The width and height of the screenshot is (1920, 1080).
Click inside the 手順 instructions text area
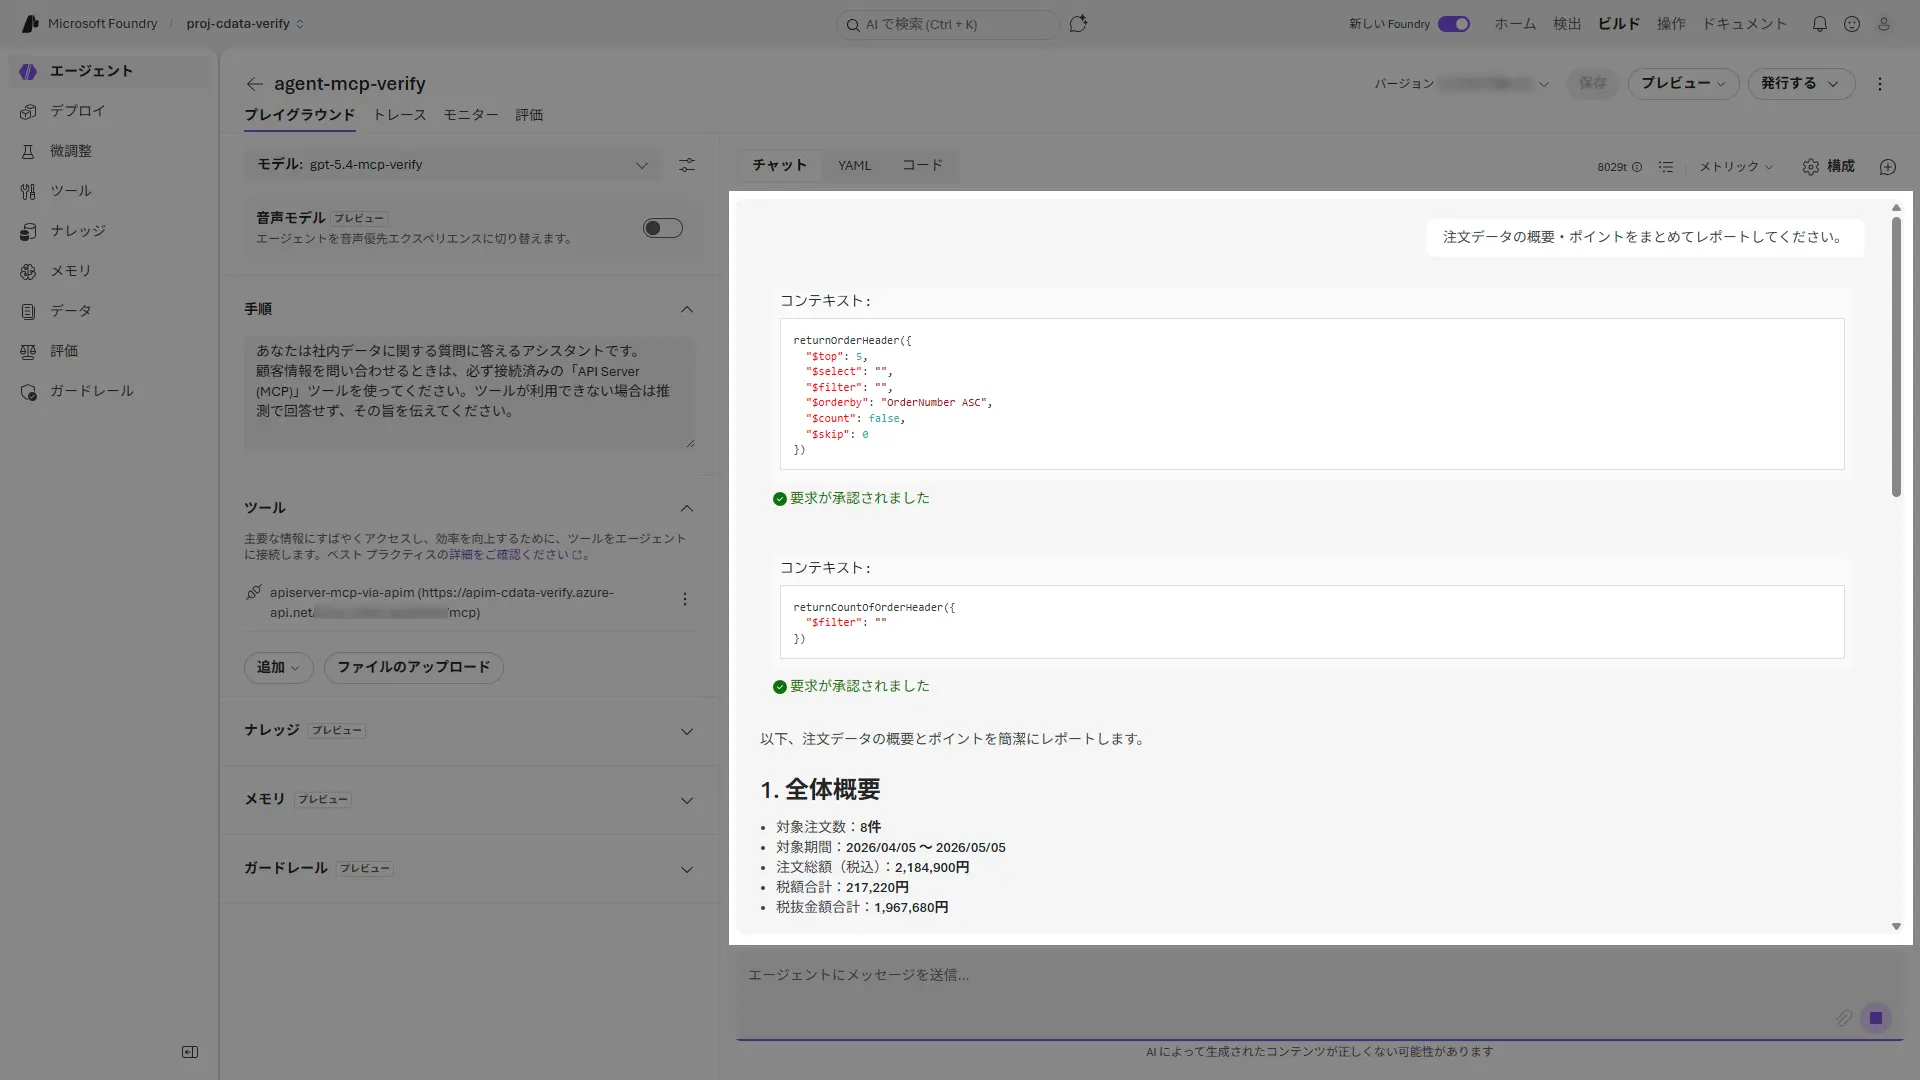(x=470, y=392)
